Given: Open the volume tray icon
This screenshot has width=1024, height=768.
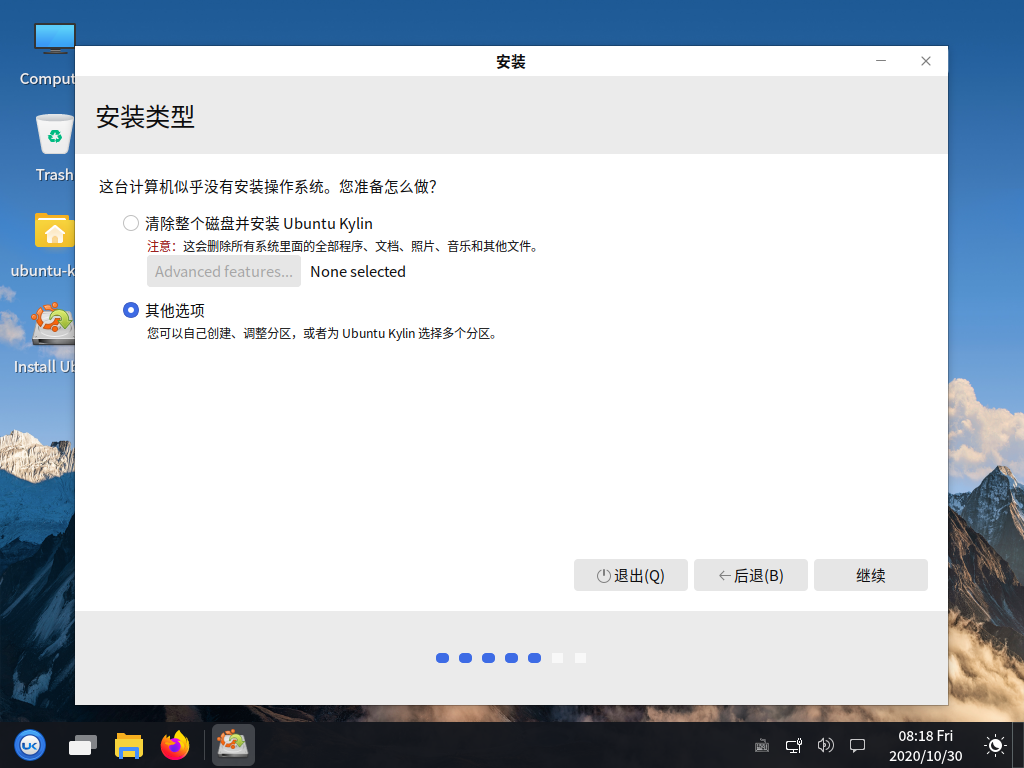Looking at the screenshot, I should (825, 745).
